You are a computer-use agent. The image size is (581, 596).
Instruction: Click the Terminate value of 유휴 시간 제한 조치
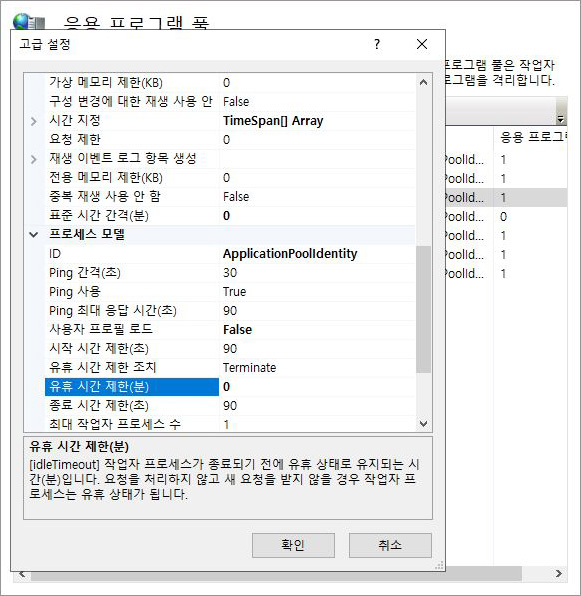pos(249,368)
